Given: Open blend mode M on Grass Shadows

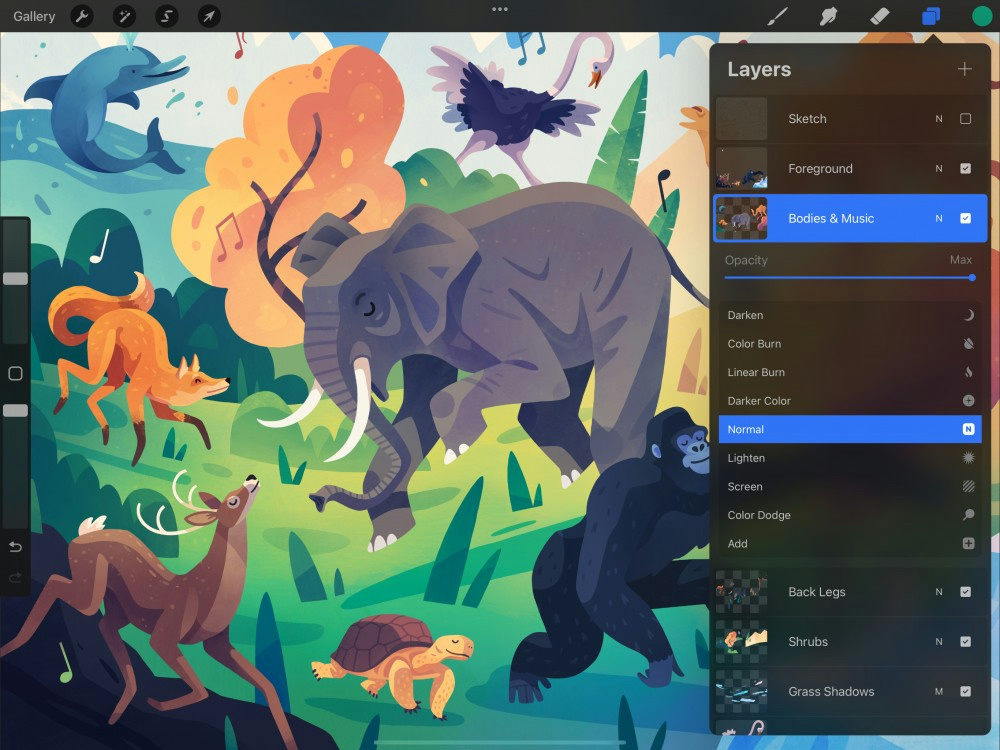Looking at the screenshot, I should click(939, 691).
